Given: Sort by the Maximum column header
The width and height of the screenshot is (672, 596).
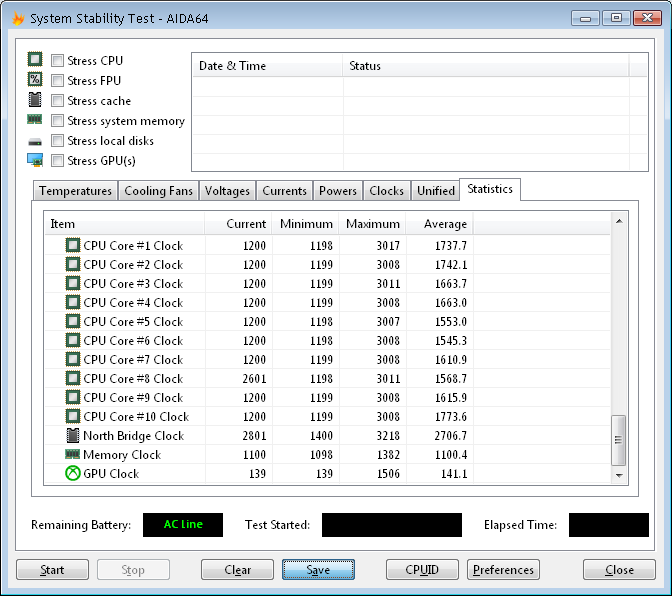Looking at the screenshot, I should [372, 224].
